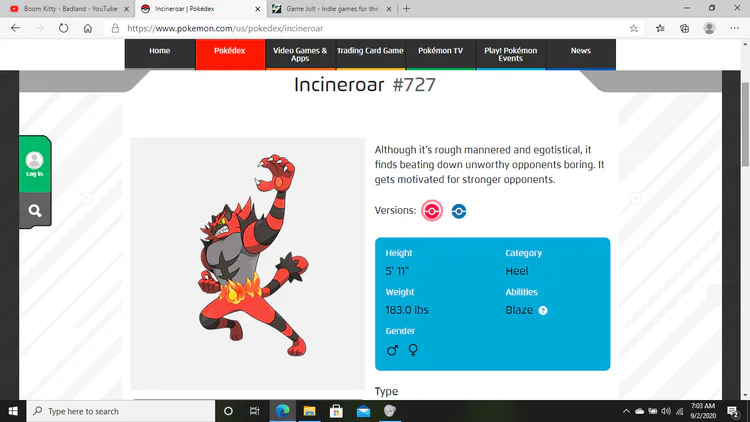Image resolution: width=750 pixels, height=422 pixels.
Task: Click the 5' 11" height value
Action: (397, 271)
